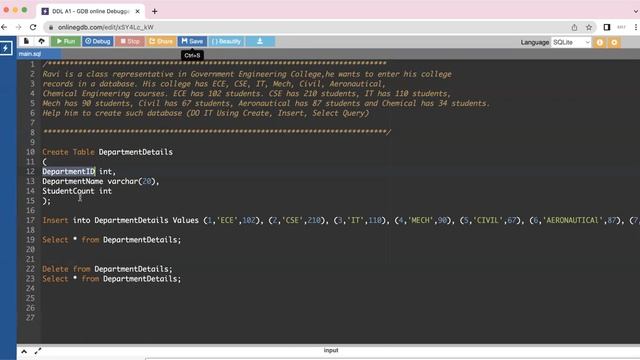The width and height of the screenshot is (640, 360).
Task: Click 'Select * from DepartmentDetails;' on line 23
Action: (x=111, y=279)
